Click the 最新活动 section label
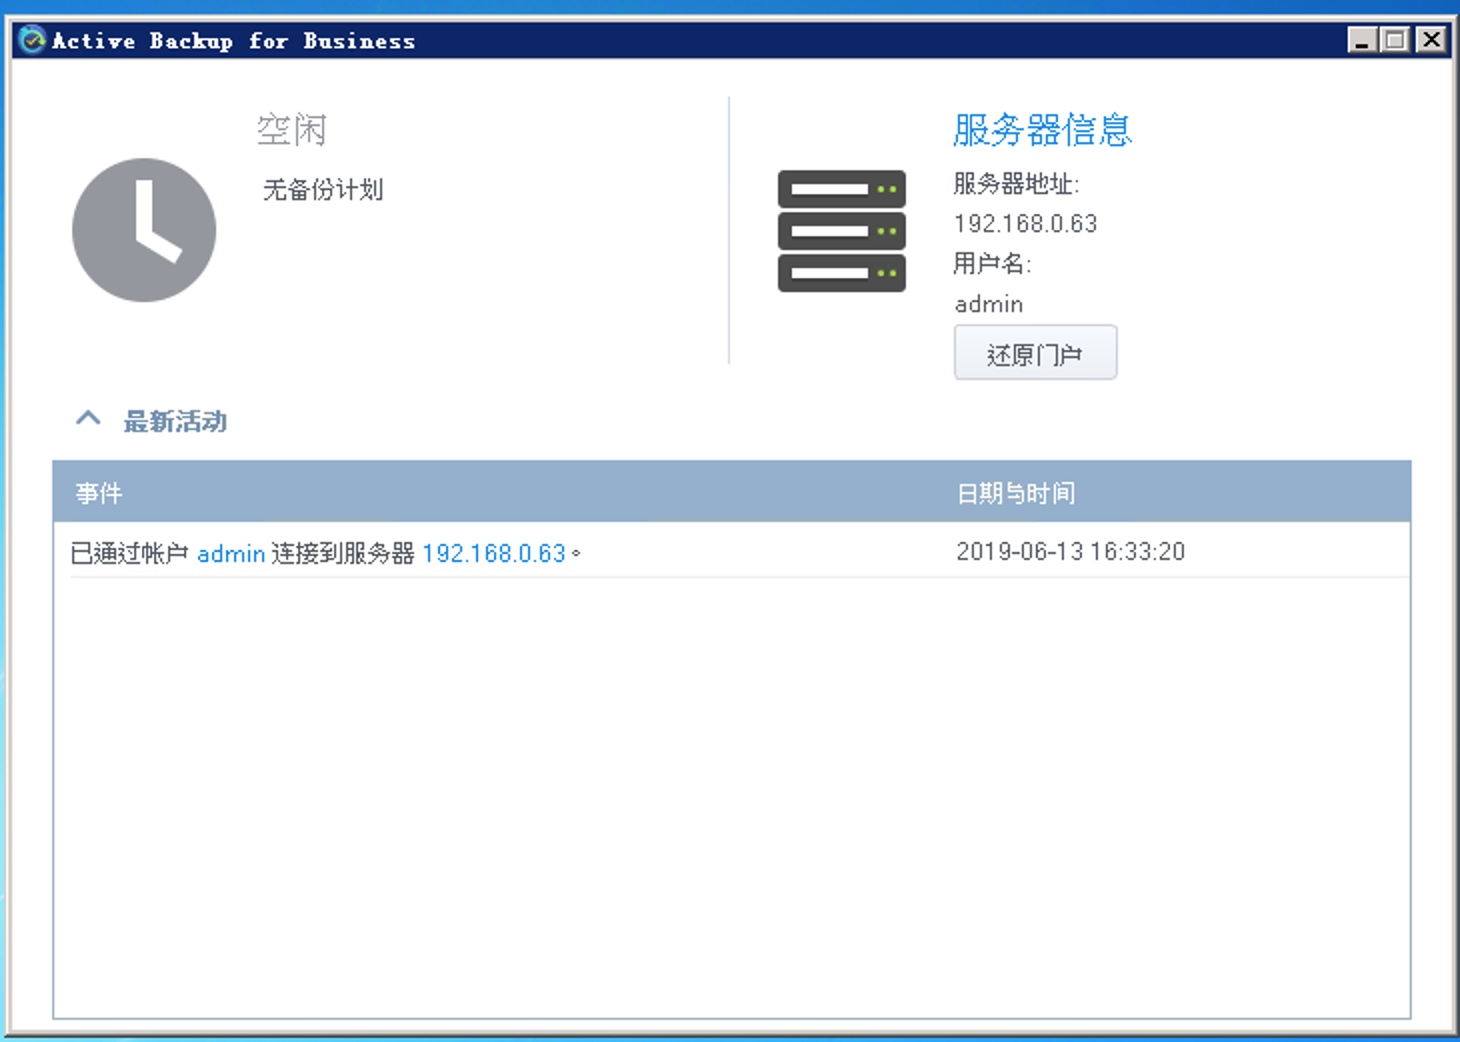Image resolution: width=1460 pixels, height=1042 pixels. click(175, 421)
